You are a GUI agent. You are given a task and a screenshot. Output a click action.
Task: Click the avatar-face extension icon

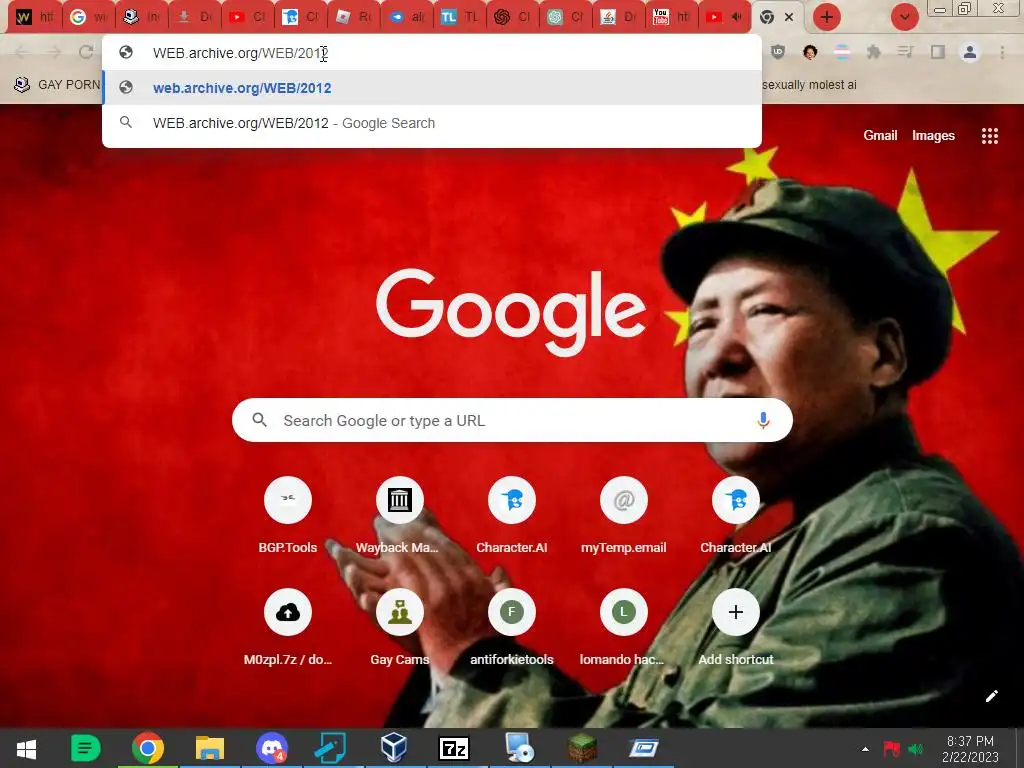(x=810, y=52)
